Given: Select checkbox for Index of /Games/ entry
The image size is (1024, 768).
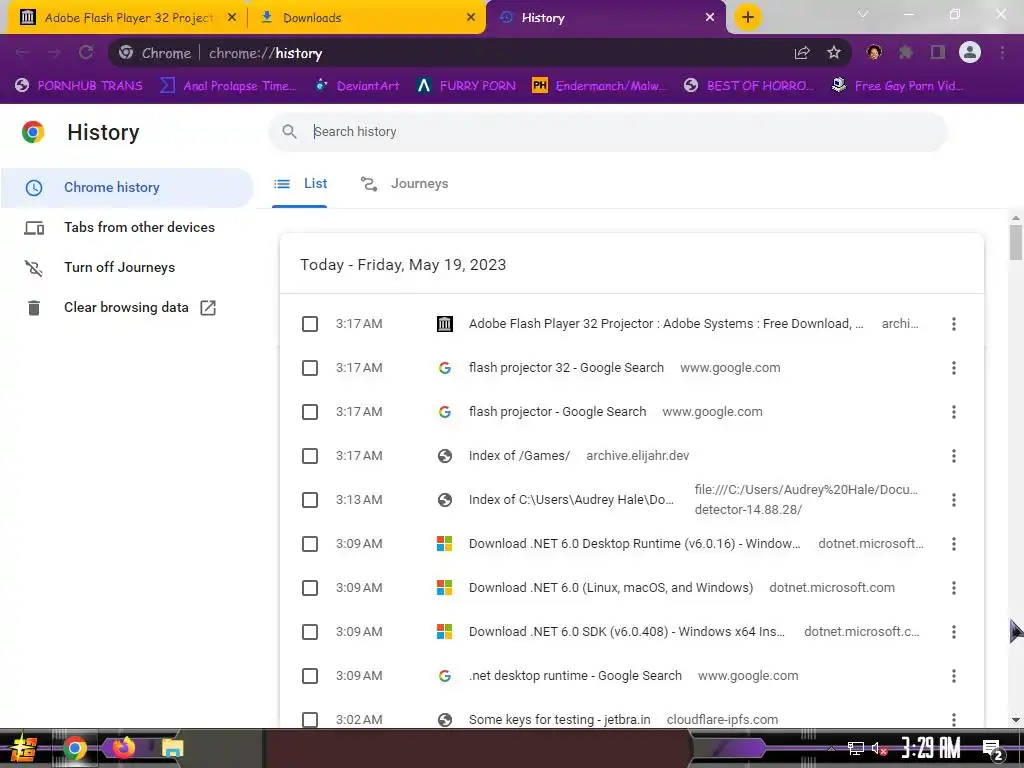Looking at the screenshot, I should click(x=310, y=456).
